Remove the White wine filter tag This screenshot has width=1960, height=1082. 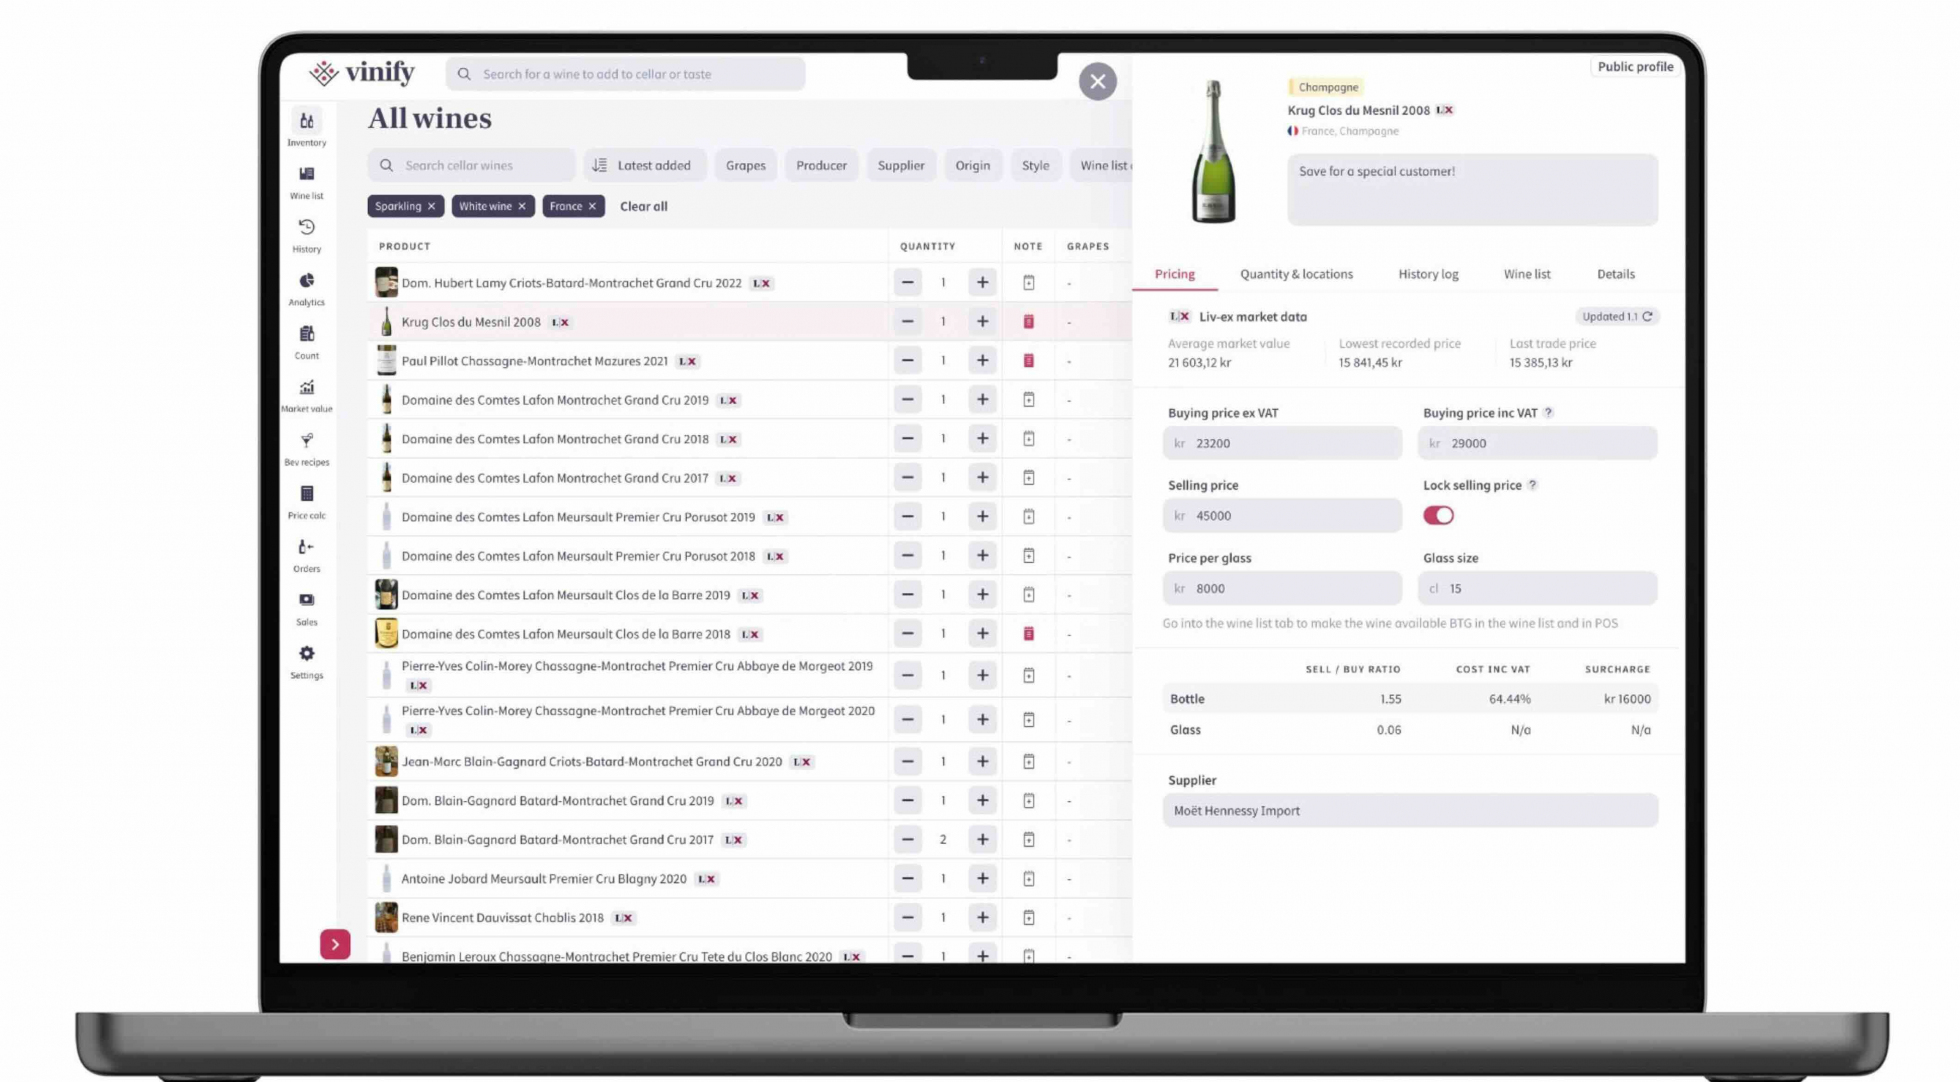pos(522,206)
